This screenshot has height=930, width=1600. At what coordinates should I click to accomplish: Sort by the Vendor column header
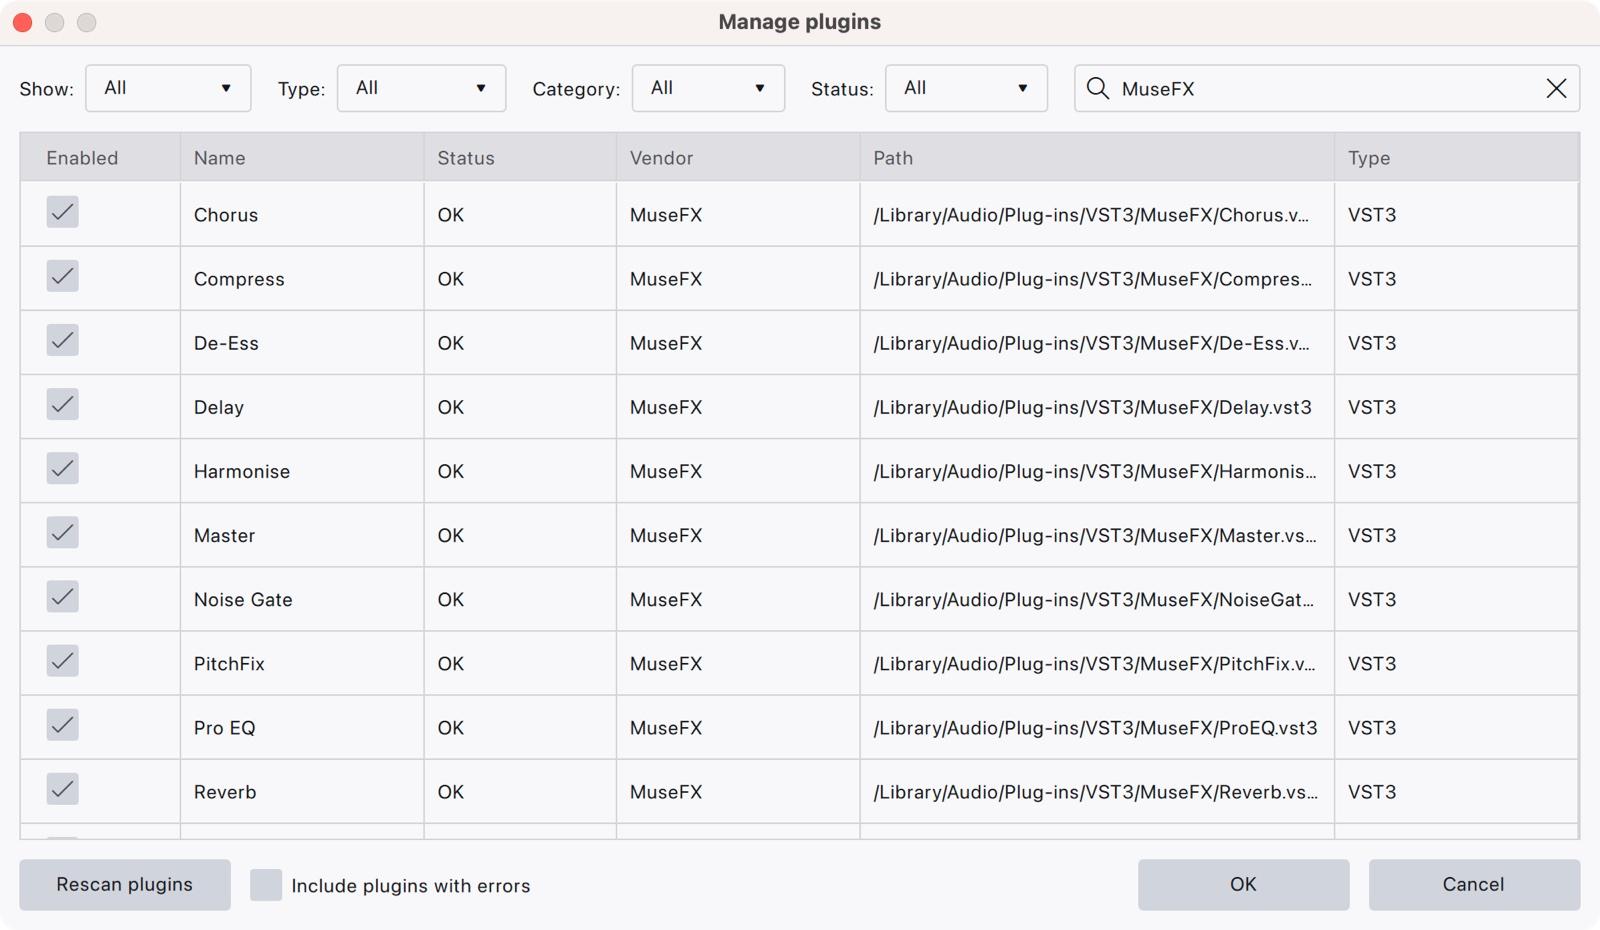click(738, 158)
